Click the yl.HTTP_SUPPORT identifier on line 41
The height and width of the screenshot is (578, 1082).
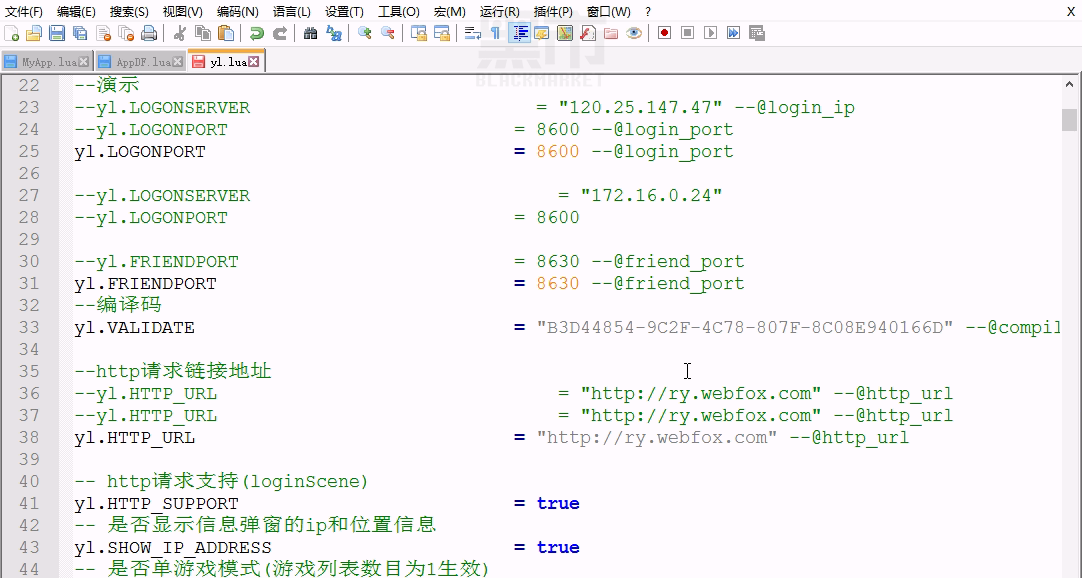(x=157, y=504)
